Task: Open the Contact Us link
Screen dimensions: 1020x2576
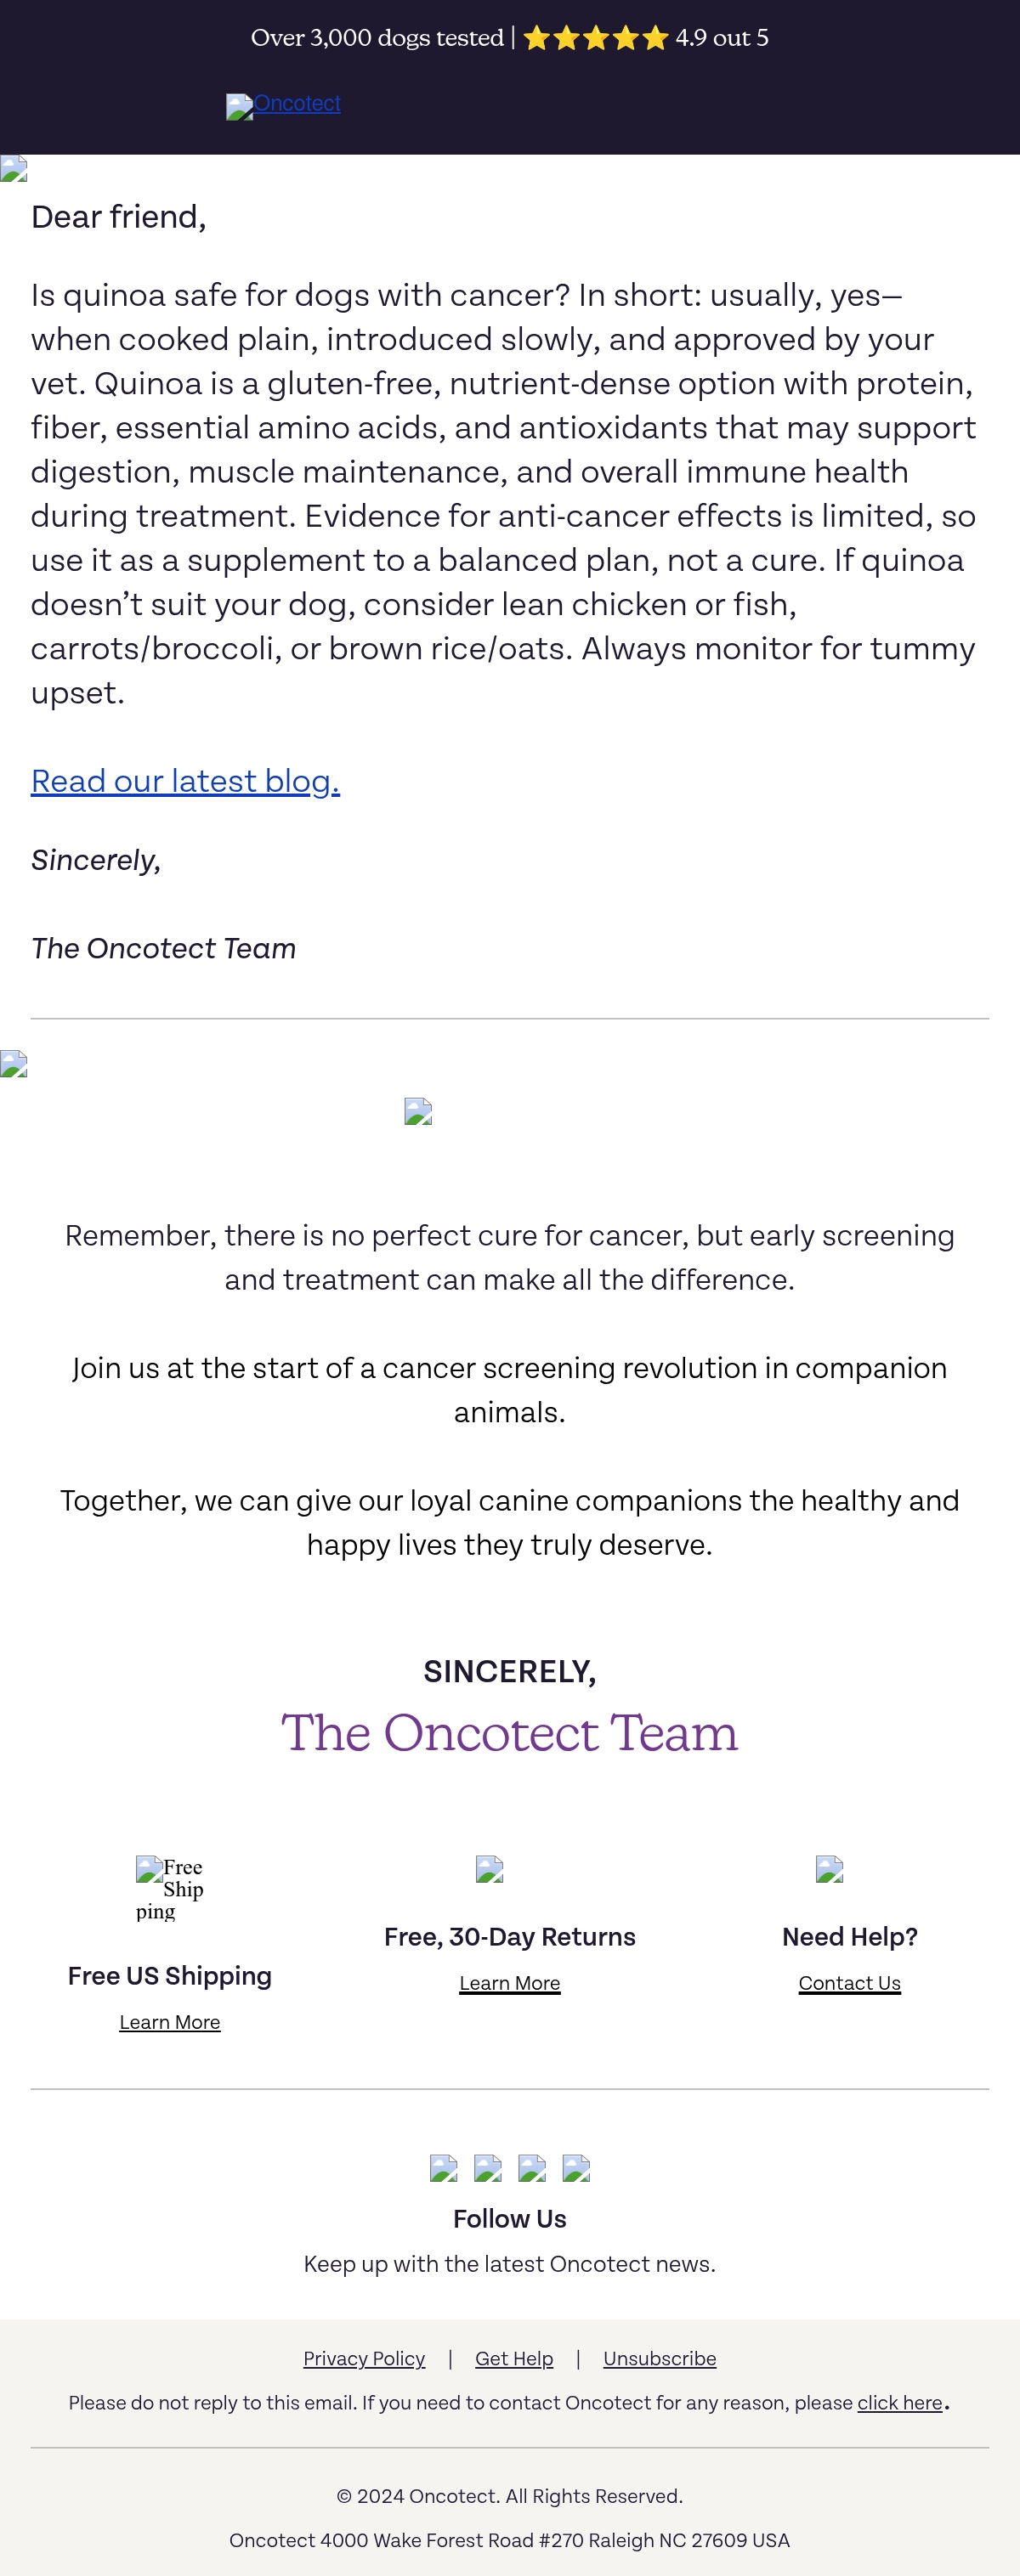Action: pyautogui.click(x=850, y=1983)
